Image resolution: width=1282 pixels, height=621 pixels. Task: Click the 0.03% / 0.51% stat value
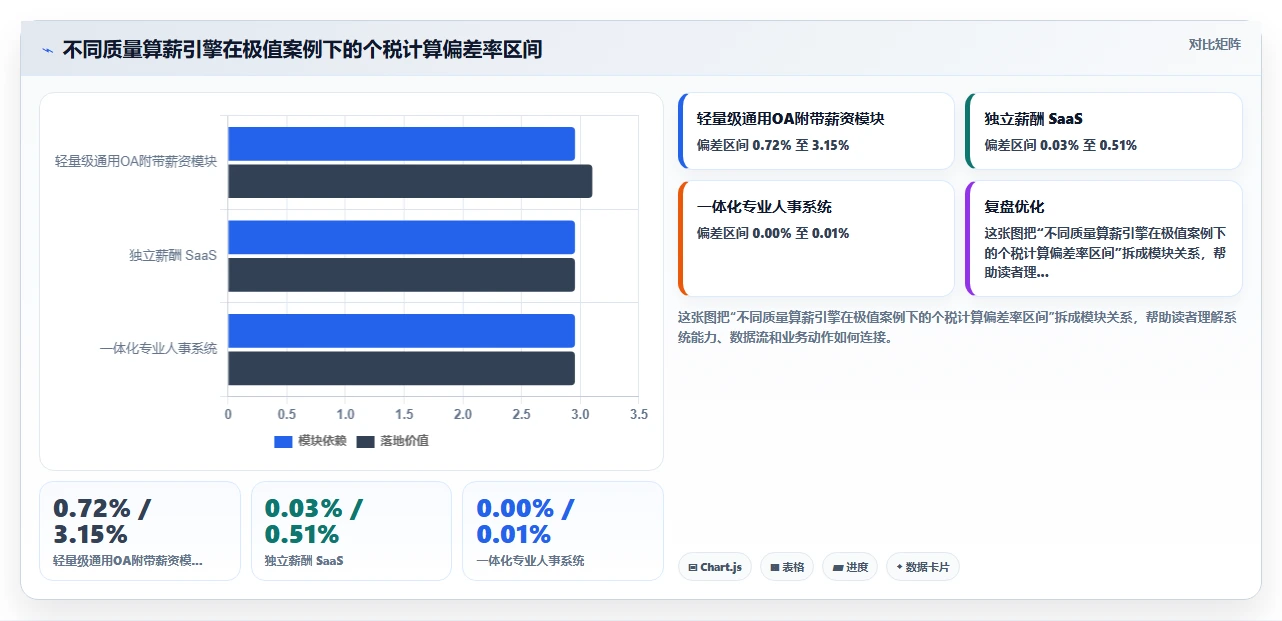[x=314, y=521]
